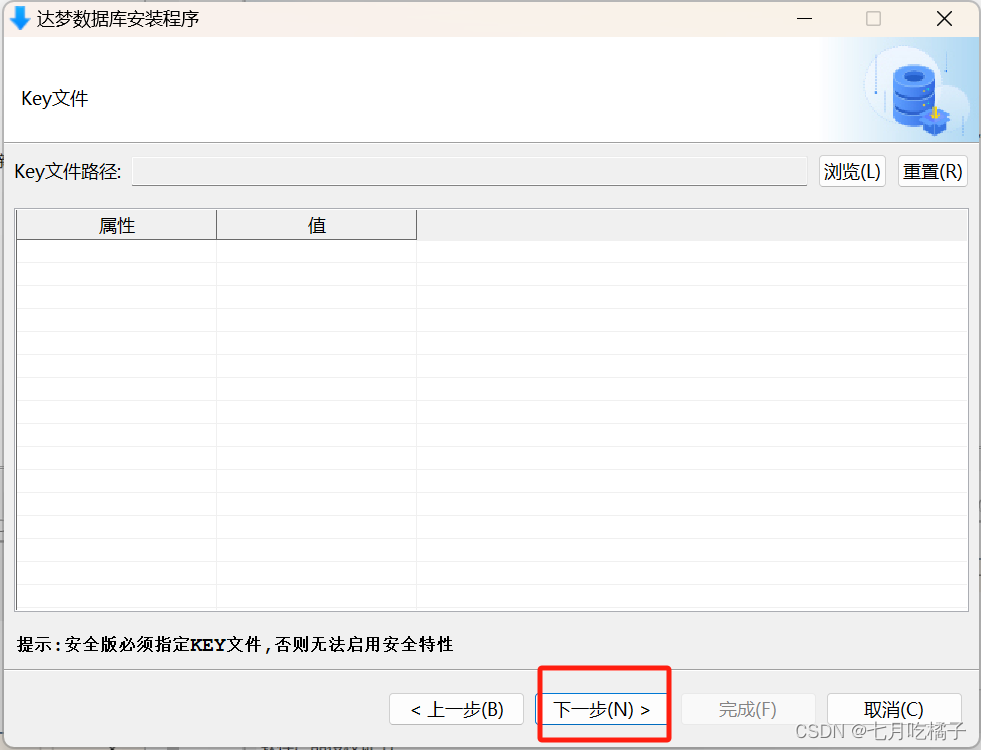981x750 pixels.
Task: Click the disabled 完成(F) button
Action: [x=748, y=709]
